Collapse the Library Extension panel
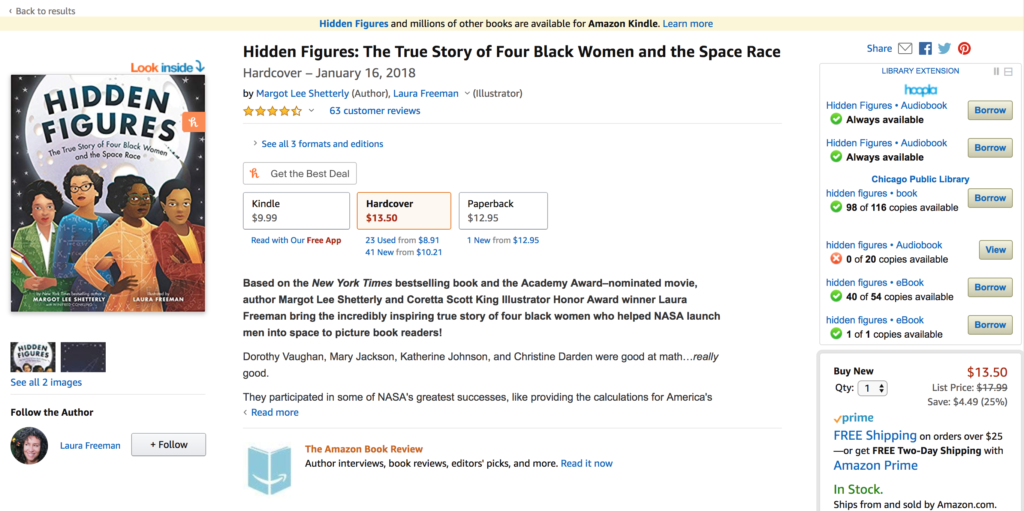Viewport: 1024px width, 511px height. [x=1009, y=71]
